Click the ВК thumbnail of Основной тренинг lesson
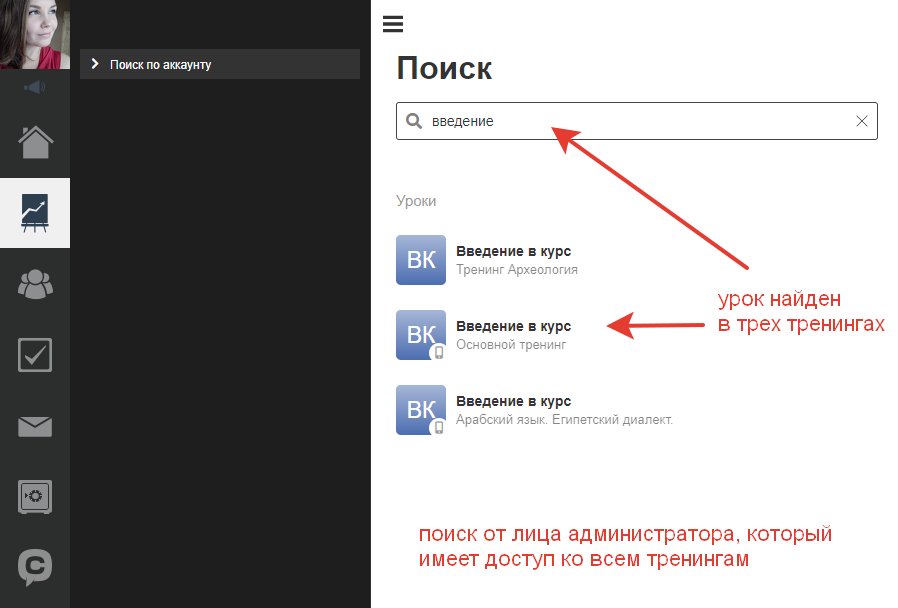The image size is (898, 608). pyautogui.click(x=421, y=335)
